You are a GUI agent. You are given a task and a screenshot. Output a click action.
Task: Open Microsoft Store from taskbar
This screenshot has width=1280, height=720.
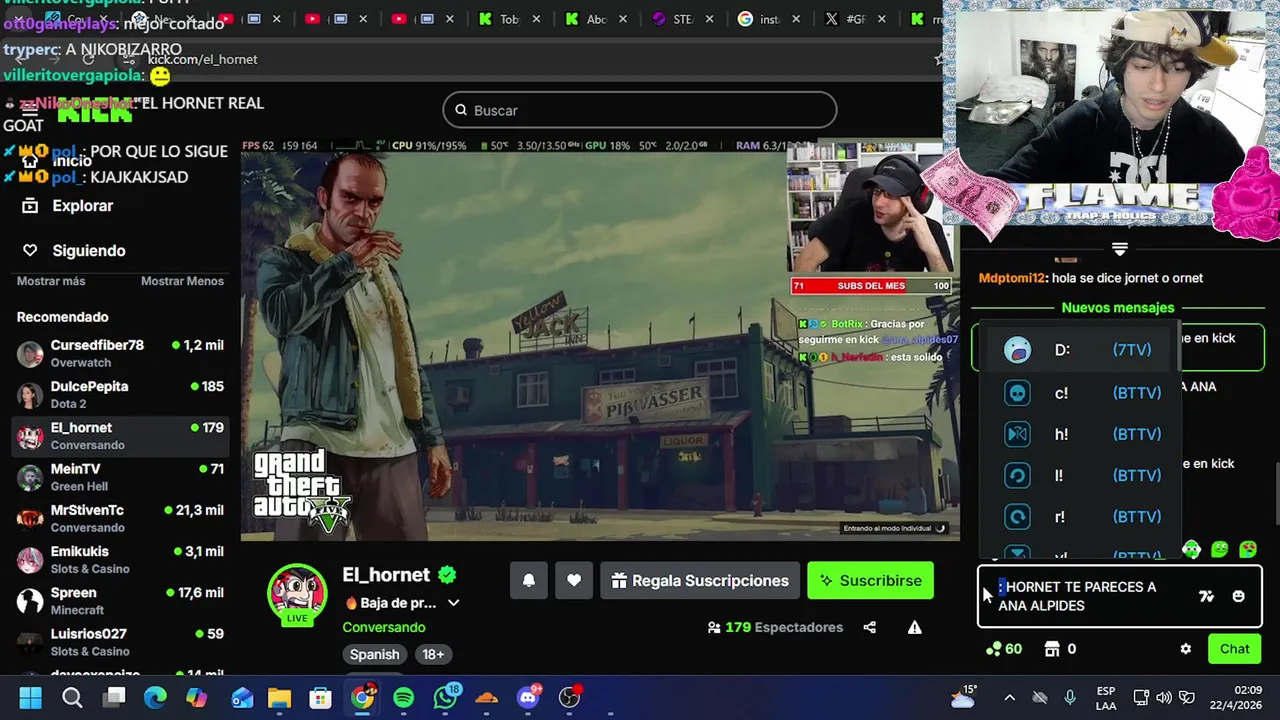click(320, 697)
